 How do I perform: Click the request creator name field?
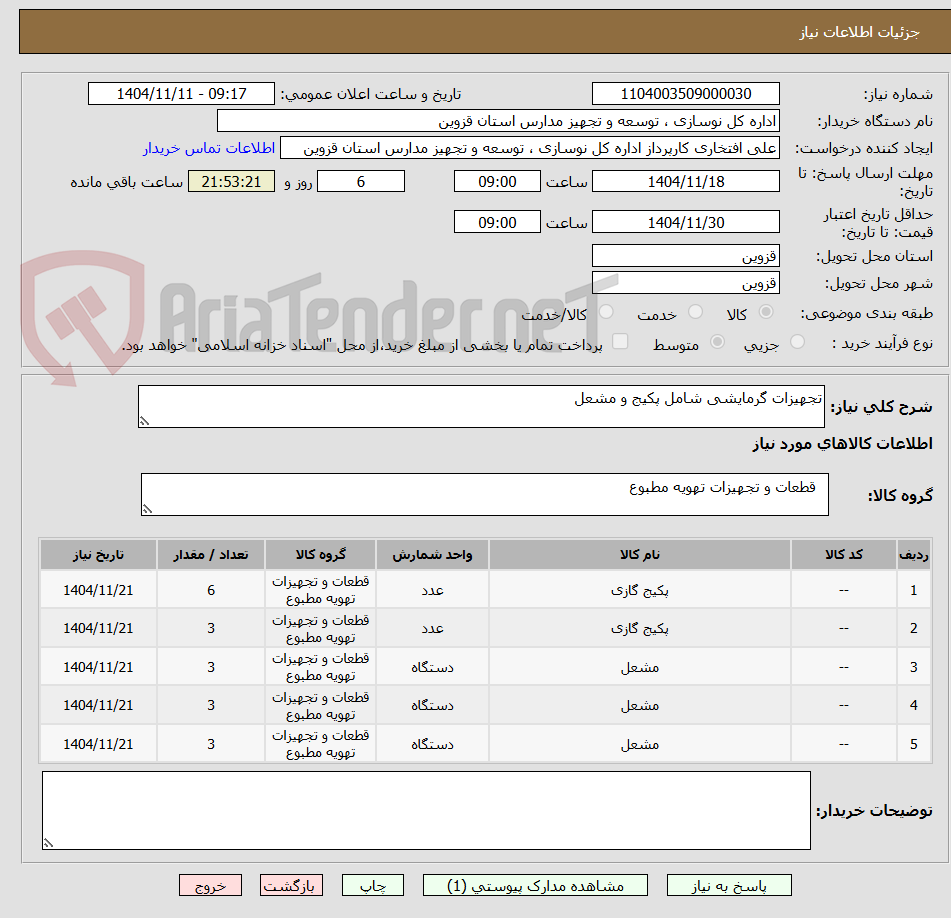pyautogui.click(x=529, y=148)
